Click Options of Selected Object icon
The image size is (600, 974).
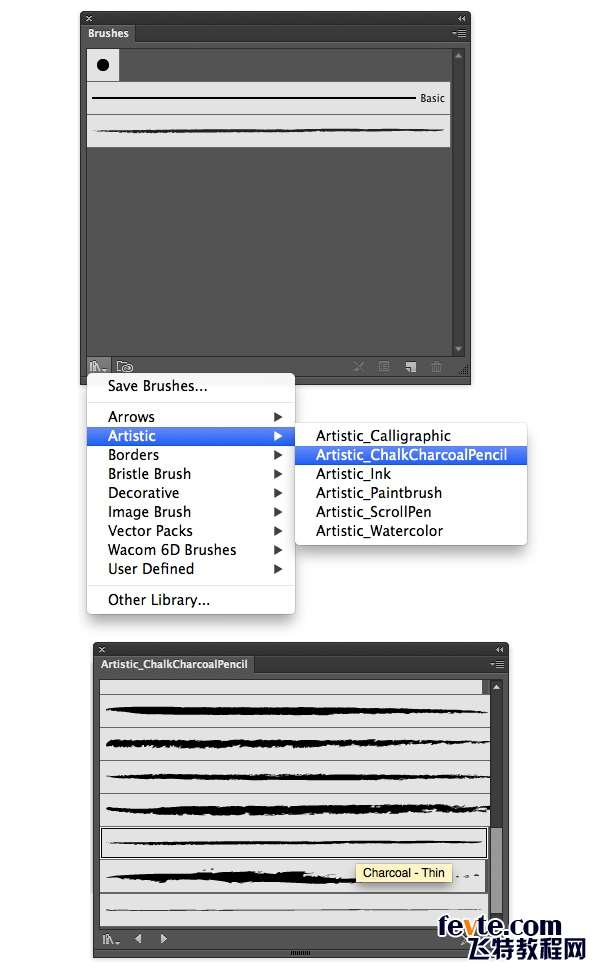click(x=384, y=366)
